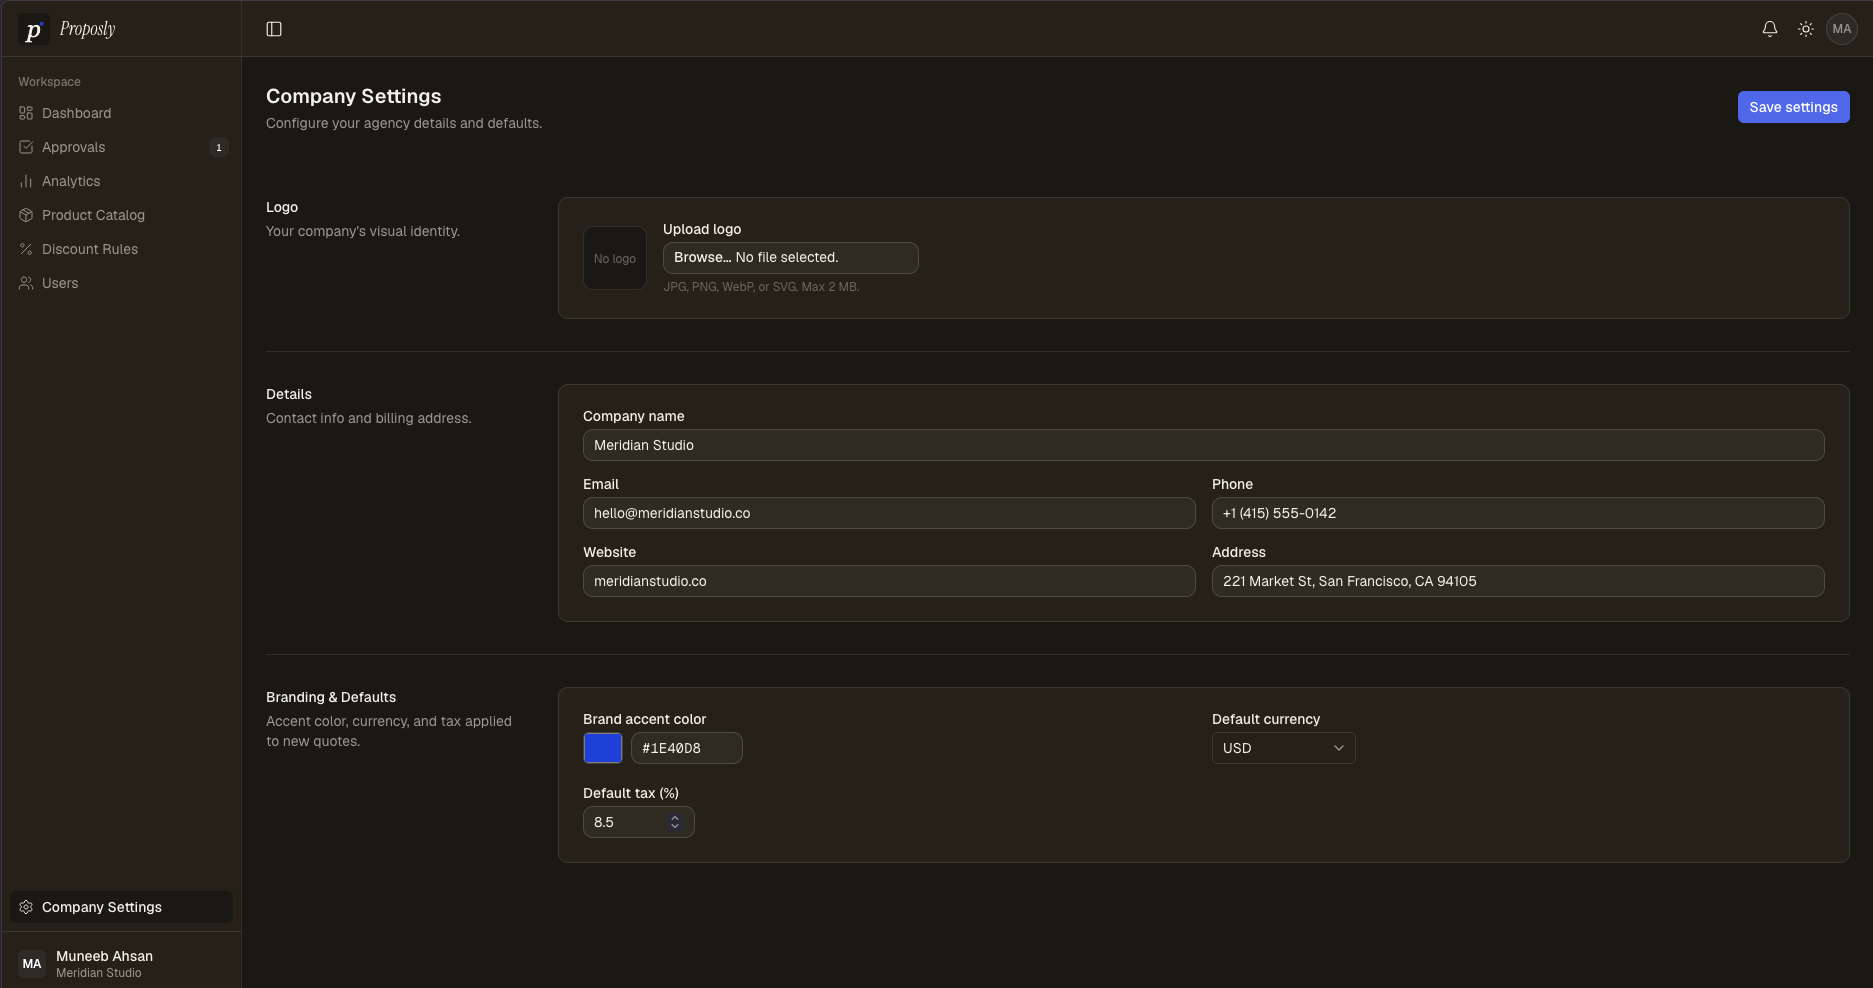Click the Users people icon
This screenshot has height=988, width=1873.
[x=26, y=283]
